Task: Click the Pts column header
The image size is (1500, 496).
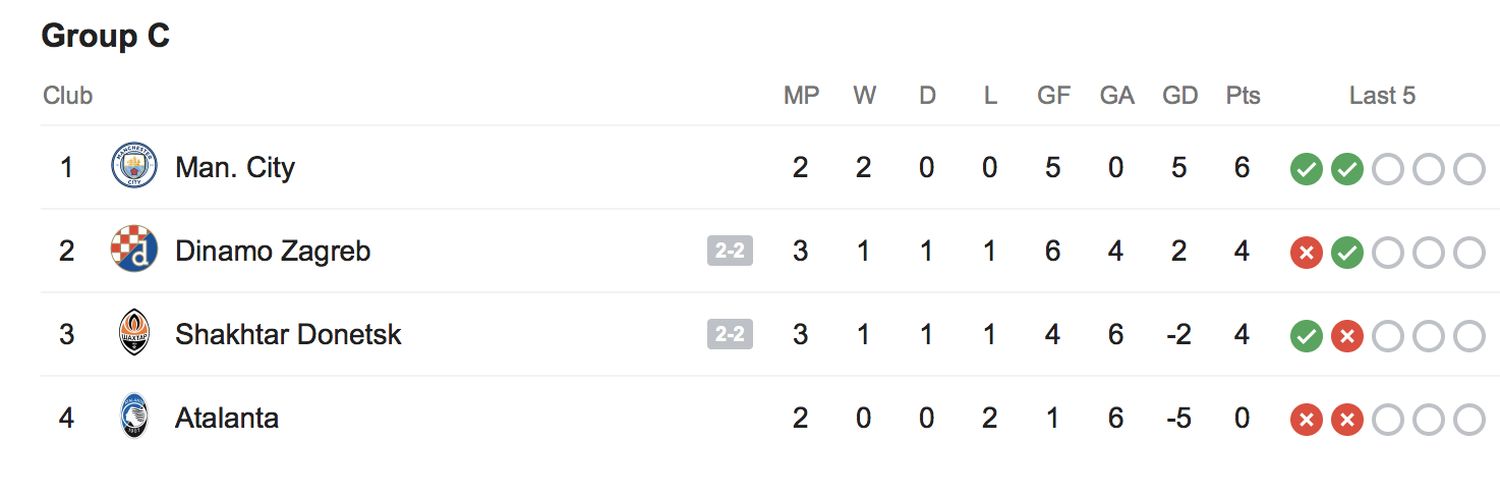Action: click(x=1243, y=96)
